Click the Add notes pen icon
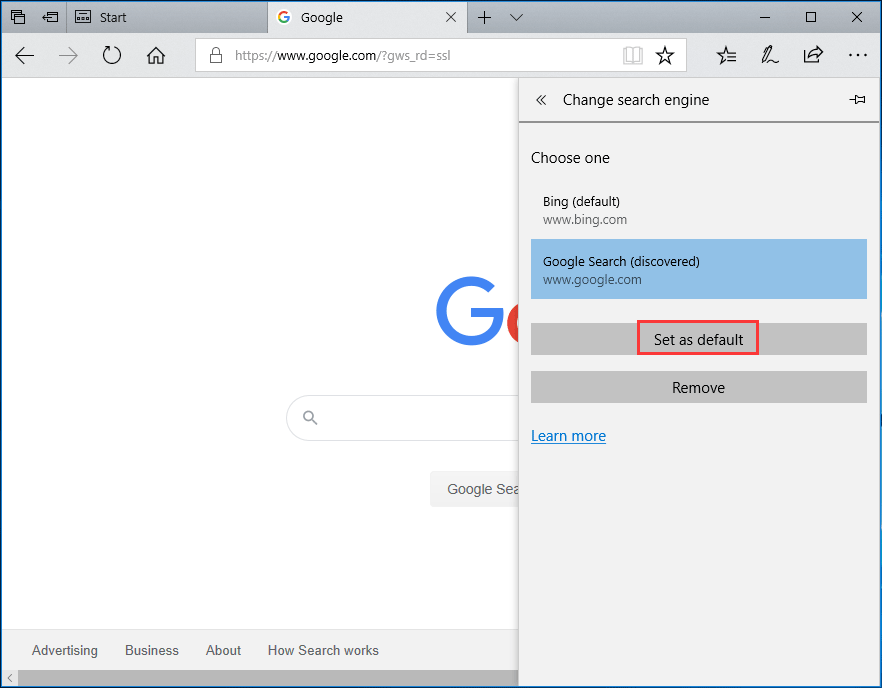 click(770, 56)
